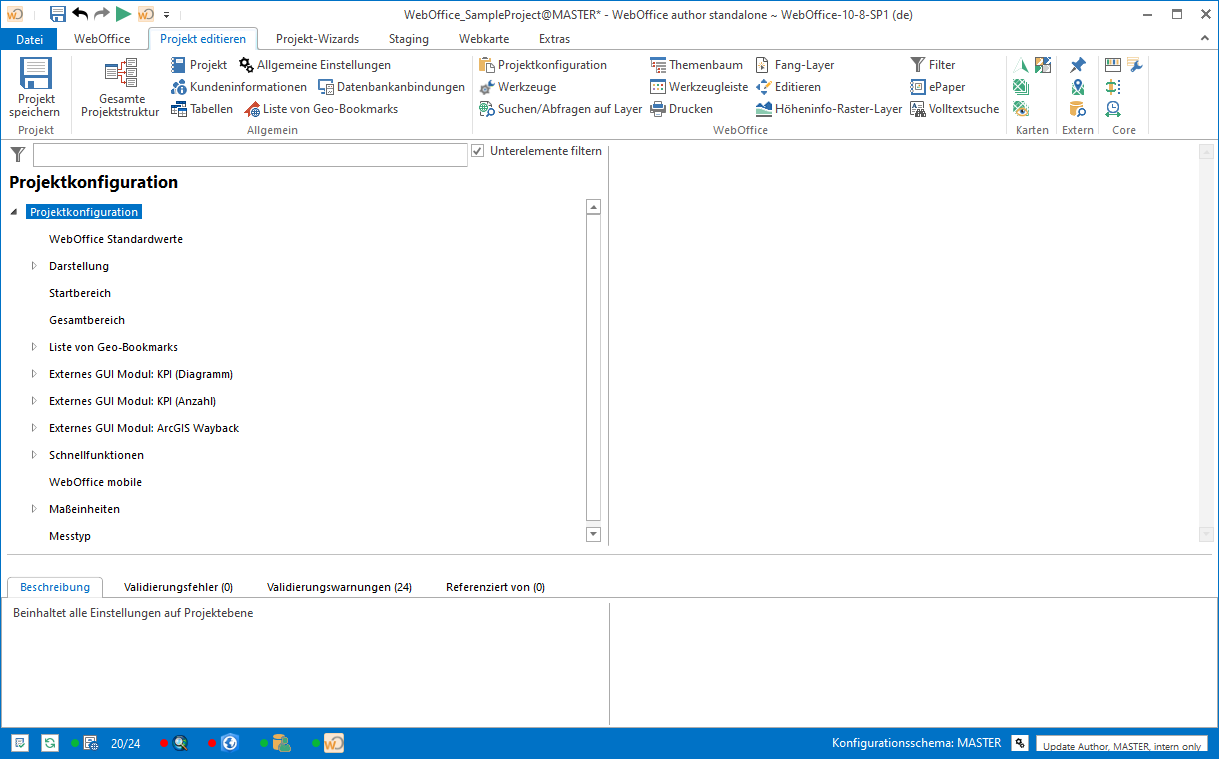Open the Validierungswarnungen (24) tab

[x=339, y=587]
